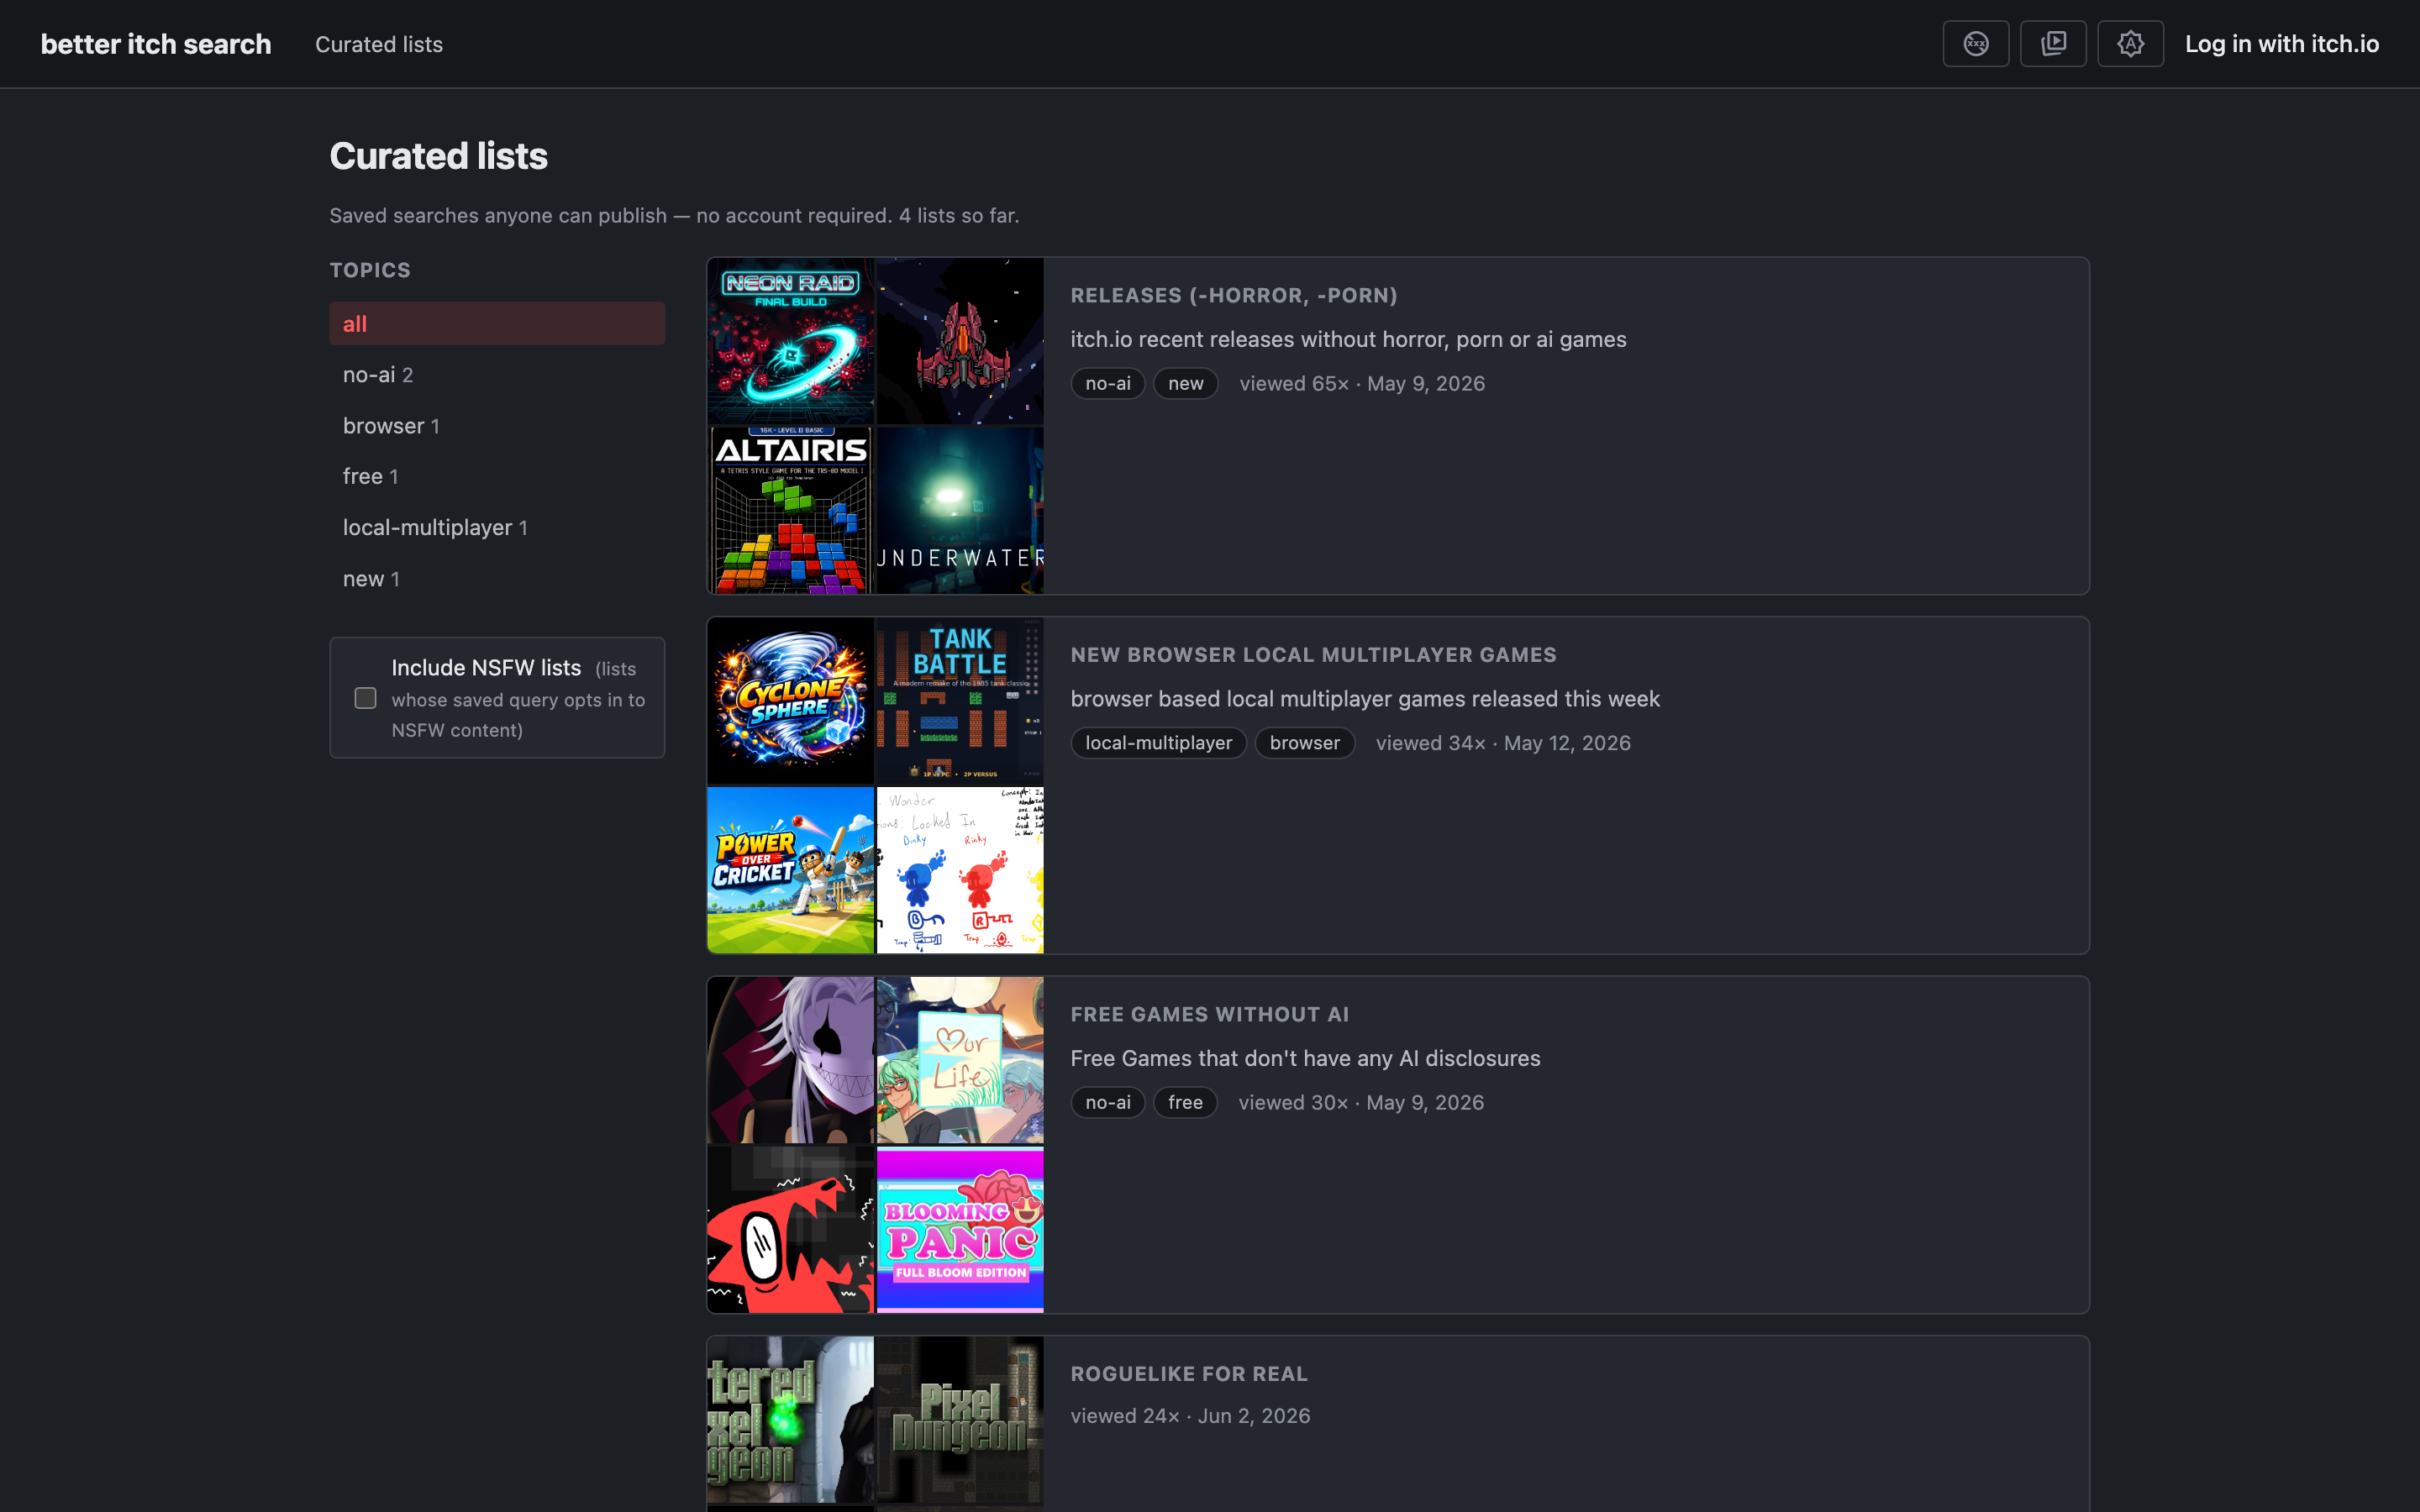Select the 'all' topic filter

[x=497, y=323]
